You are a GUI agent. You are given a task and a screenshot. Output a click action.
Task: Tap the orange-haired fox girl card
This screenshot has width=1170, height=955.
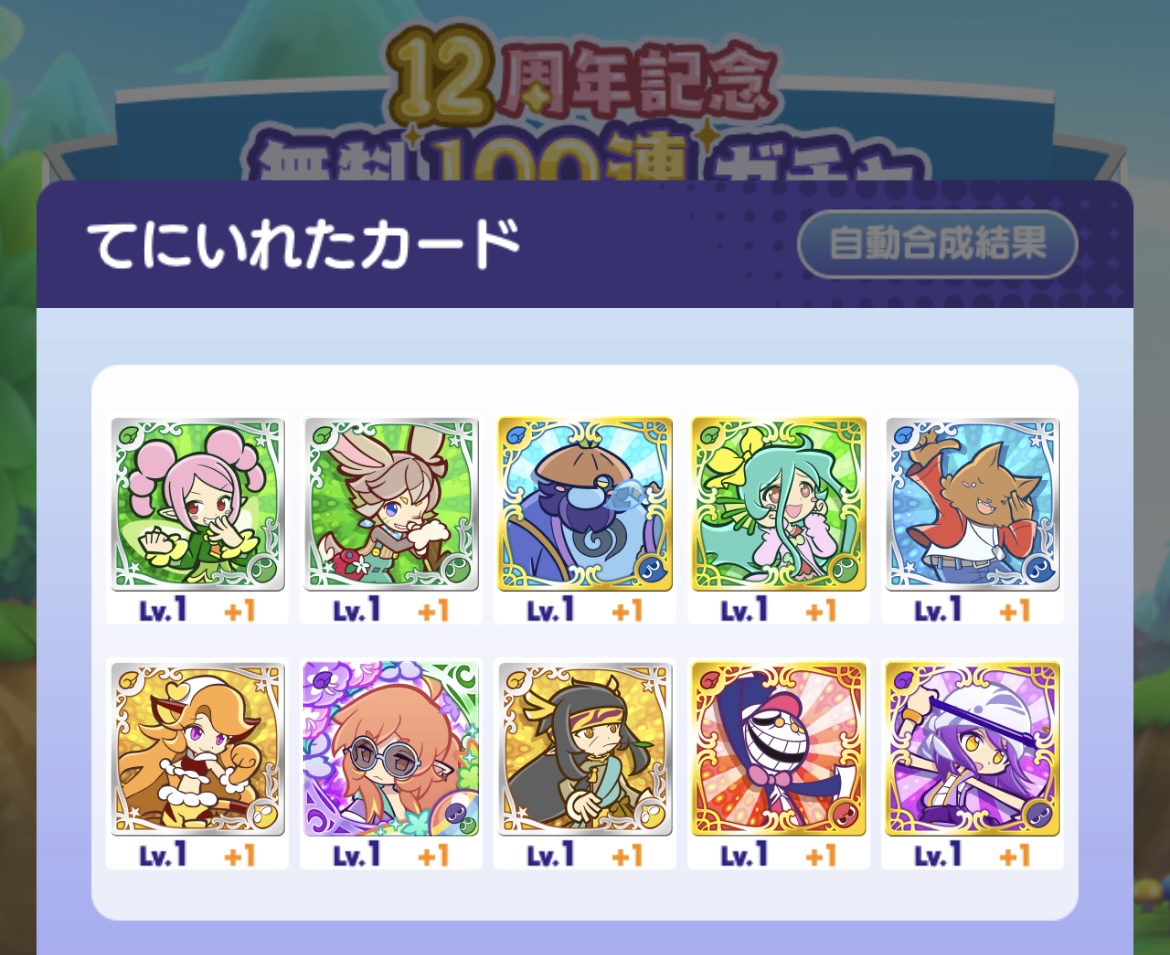pos(198,748)
